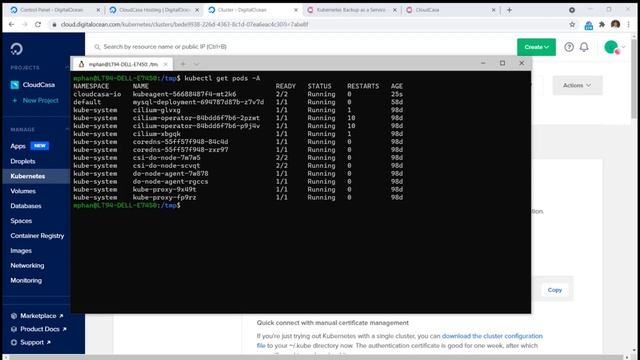Image resolution: width=640 pixels, height=360 pixels.
Task: Open download the cluster configuration file link
Action: point(400,340)
